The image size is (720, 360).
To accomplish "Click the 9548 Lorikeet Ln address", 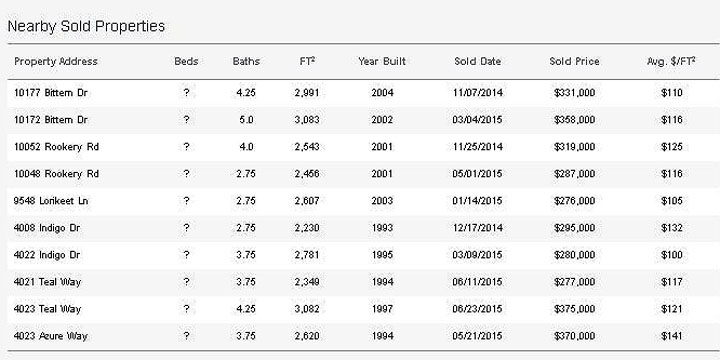I will click(x=51, y=201).
